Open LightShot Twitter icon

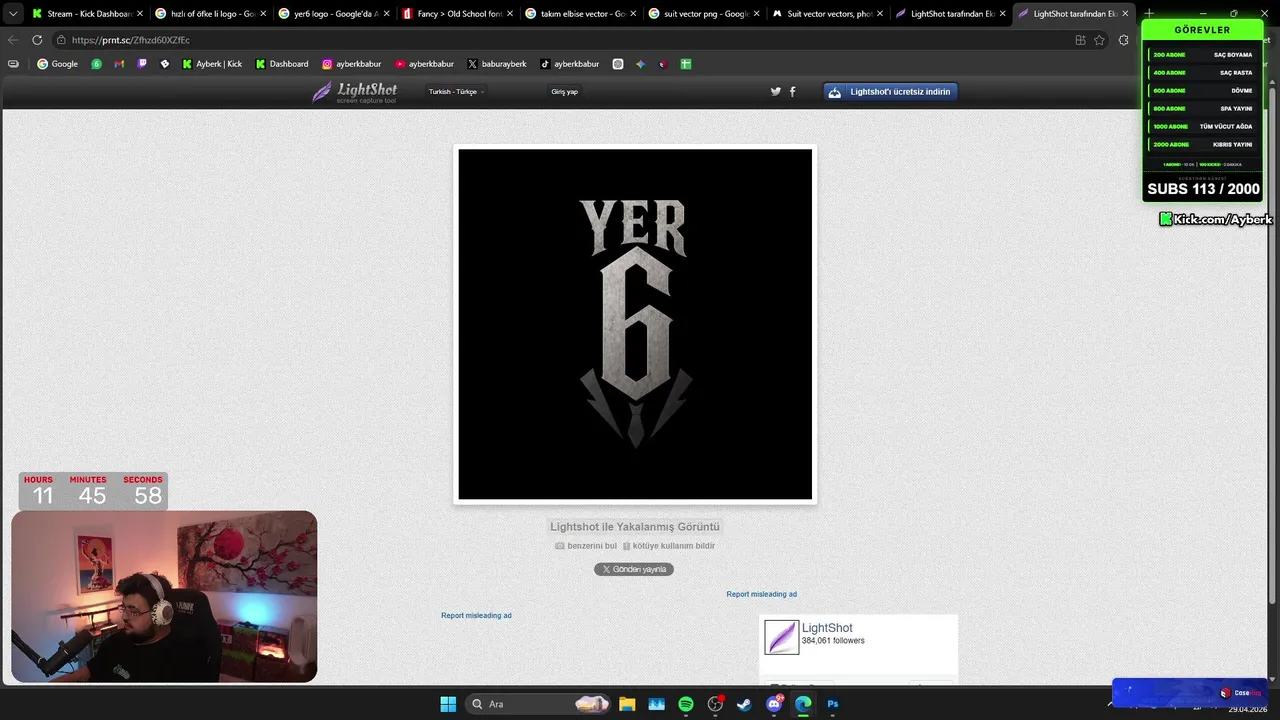pyautogui.click(x=775, y=92)
